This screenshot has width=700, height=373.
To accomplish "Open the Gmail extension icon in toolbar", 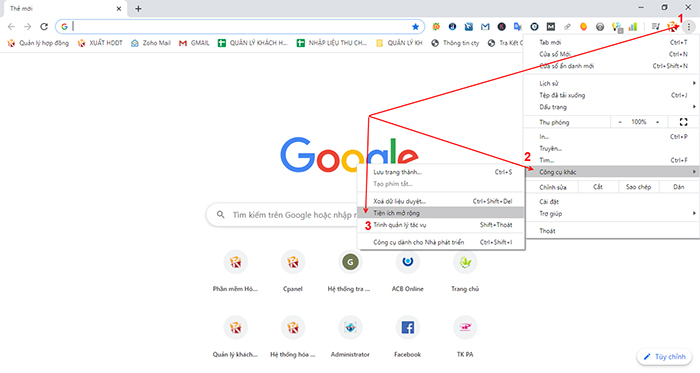I will coord(485,27).
